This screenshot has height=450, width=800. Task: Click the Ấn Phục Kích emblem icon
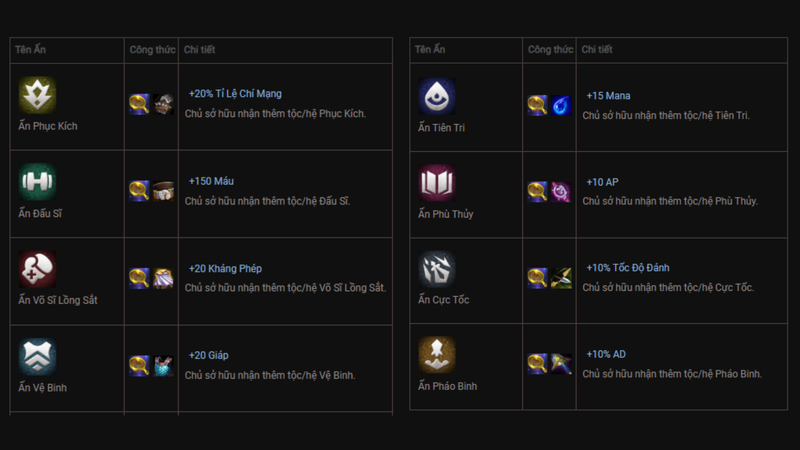tap(38, 94)
